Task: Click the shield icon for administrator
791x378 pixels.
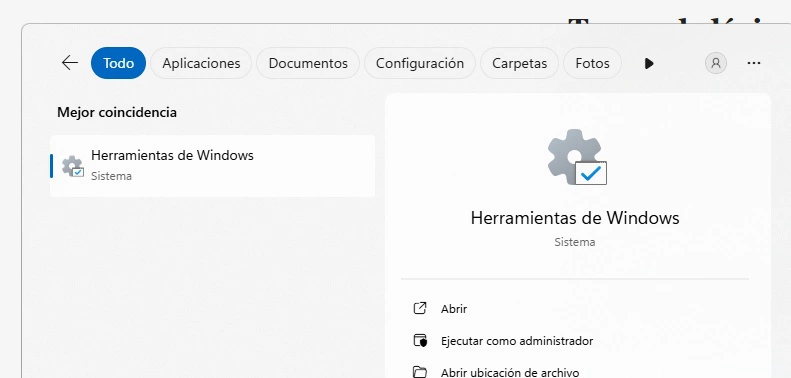Action: [420, 341]
